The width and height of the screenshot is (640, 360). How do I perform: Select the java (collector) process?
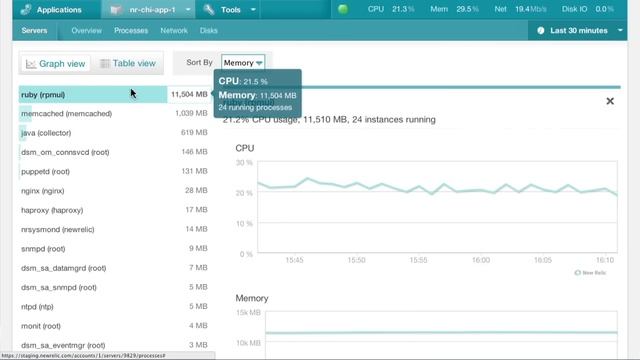114,133
